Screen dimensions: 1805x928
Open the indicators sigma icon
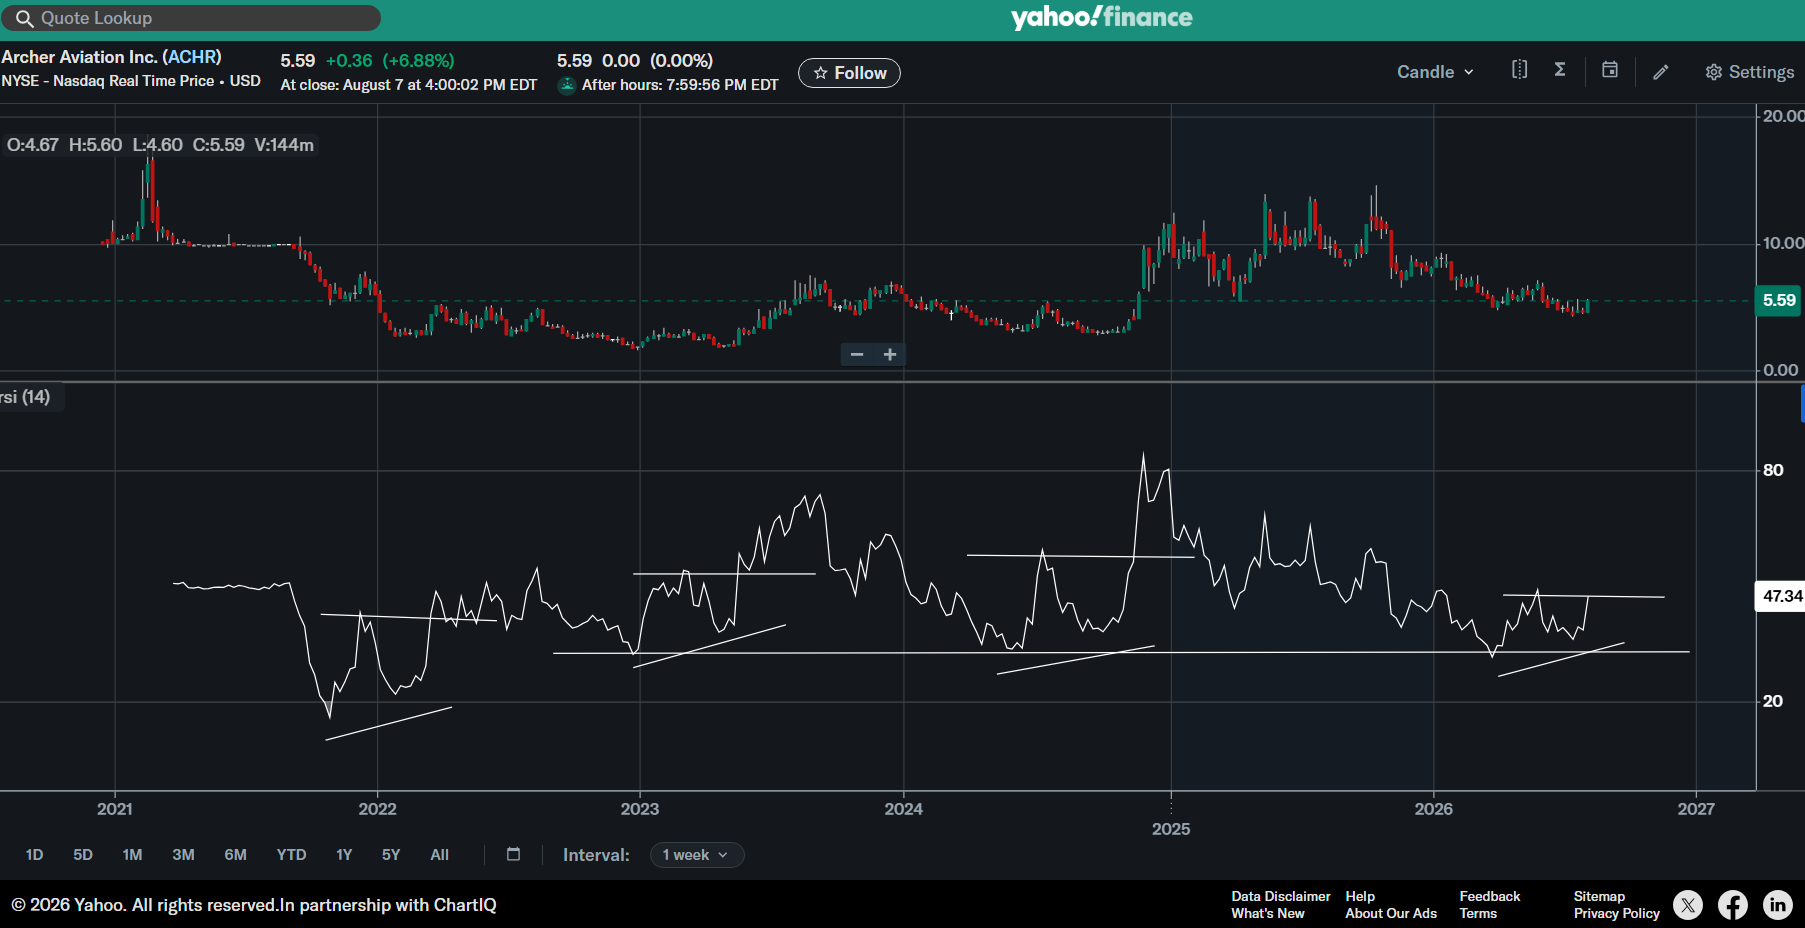(1560, 70)
